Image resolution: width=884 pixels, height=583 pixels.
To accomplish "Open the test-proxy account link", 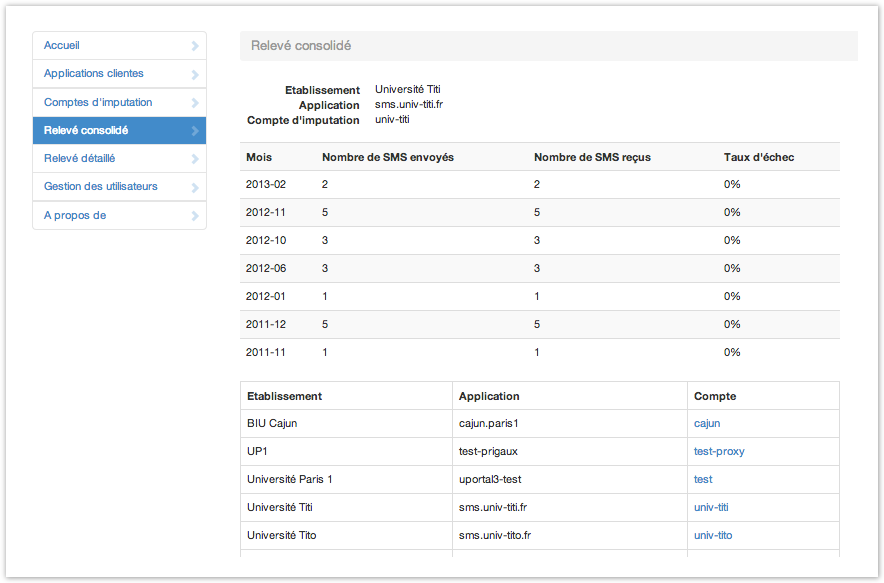I will 719,452.
